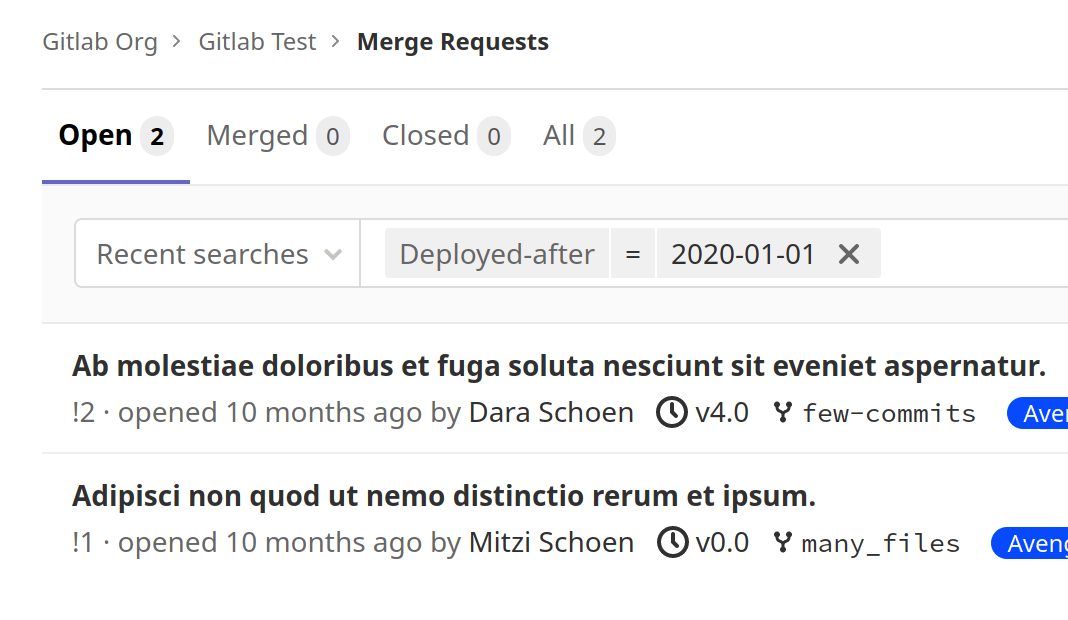Click the milestone clock icon beside v0.0
The width and height of the screenshot is (1068, 620).
pyautogui.click(x=671, y=542)
